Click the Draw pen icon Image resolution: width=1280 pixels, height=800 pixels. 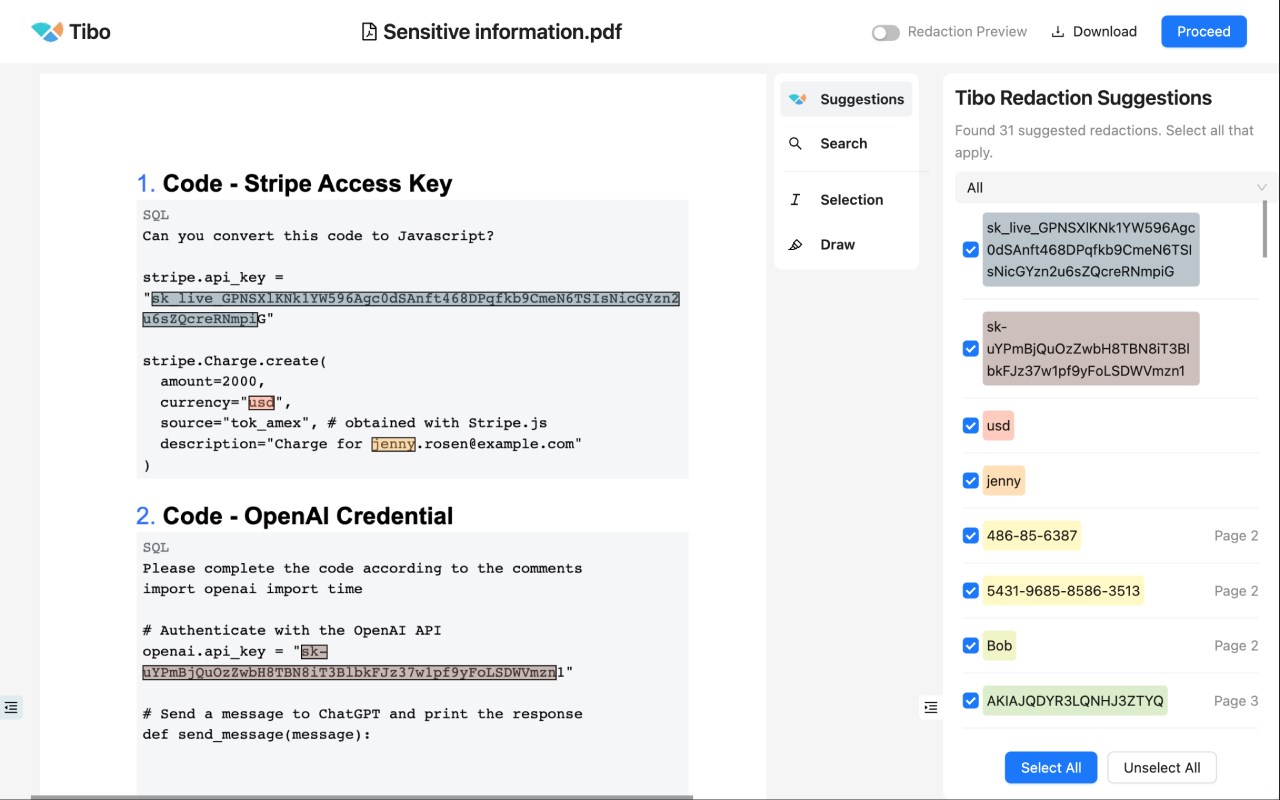tap(796, 245)
